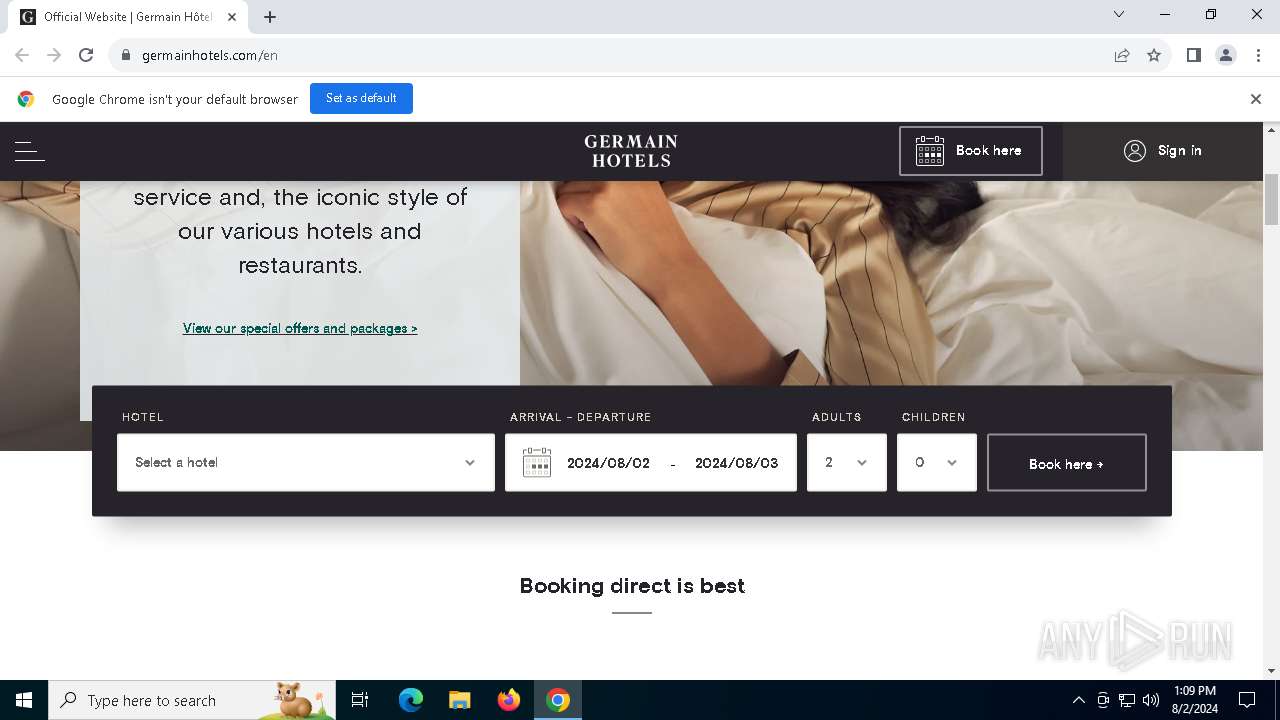Click the Book here header button
The image size is (1280, 720).
point(970,151)
